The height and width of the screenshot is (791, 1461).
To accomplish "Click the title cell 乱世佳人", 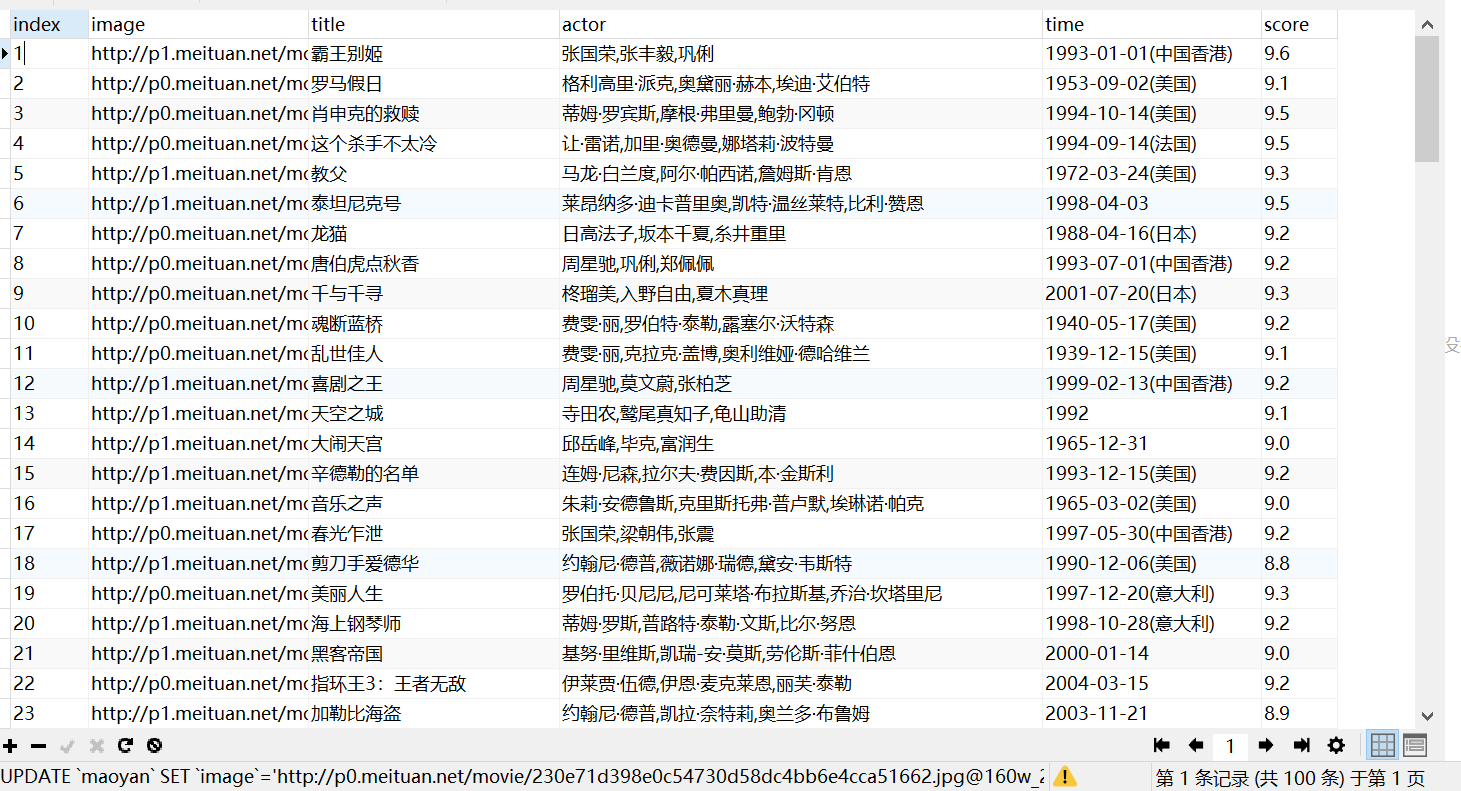I will [x=433, y=354].
